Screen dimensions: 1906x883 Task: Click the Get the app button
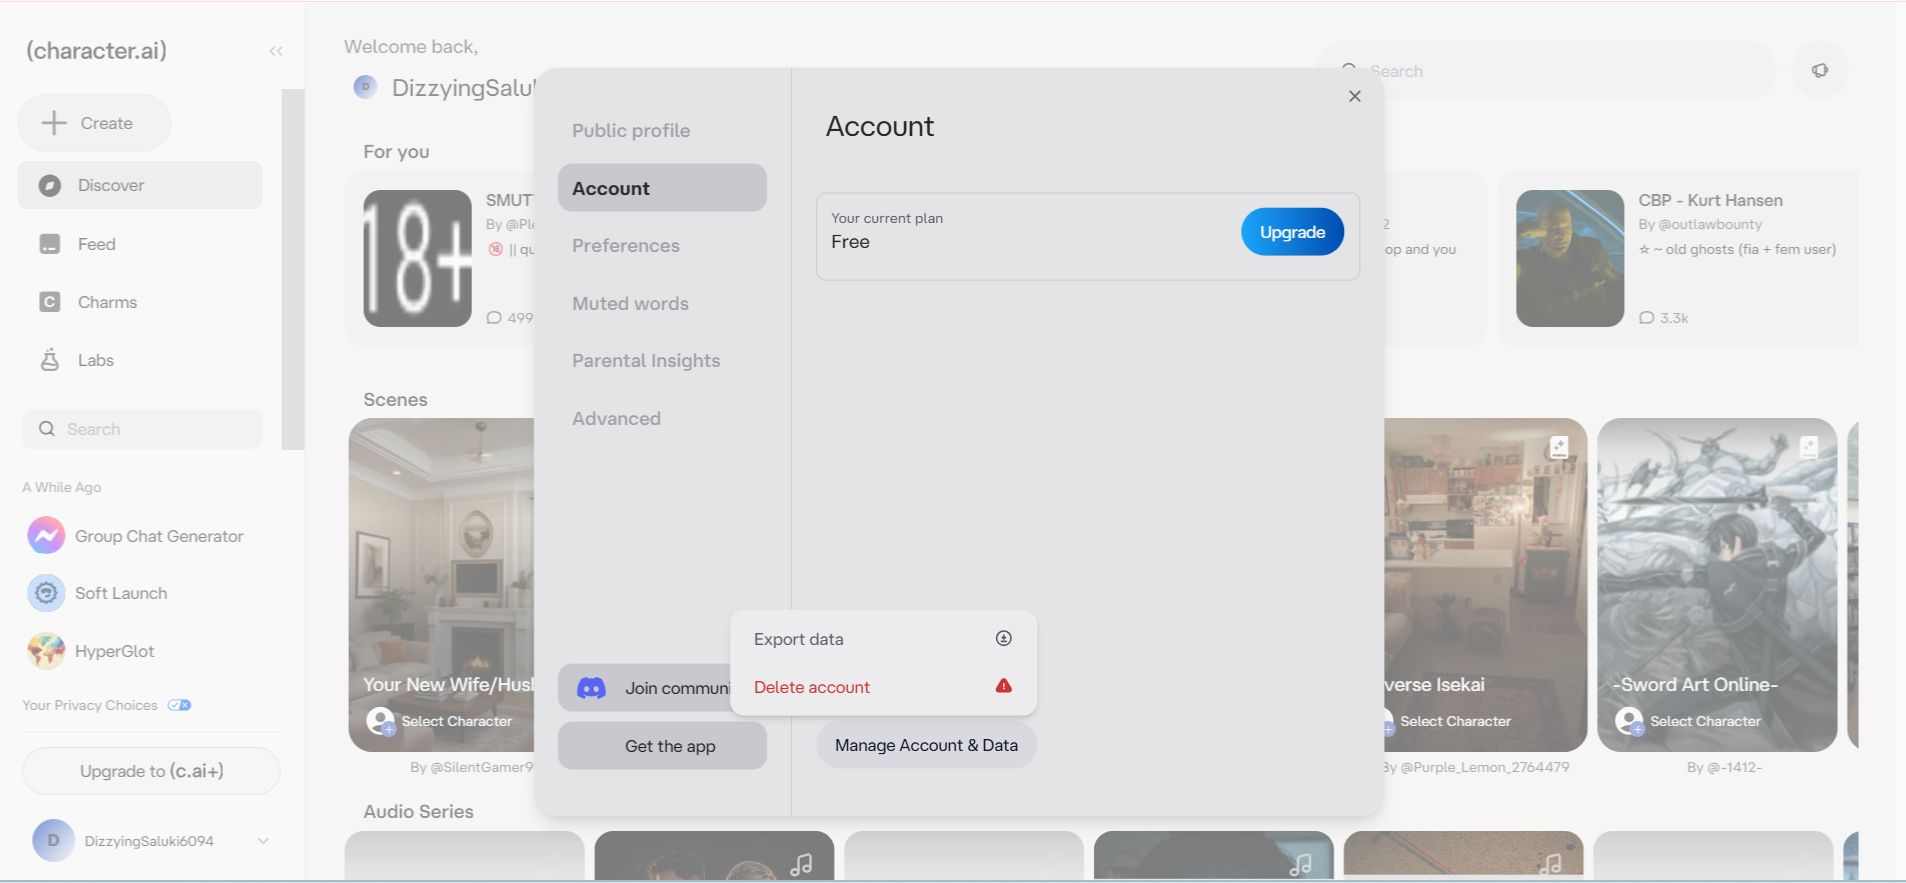coord(662,746)
